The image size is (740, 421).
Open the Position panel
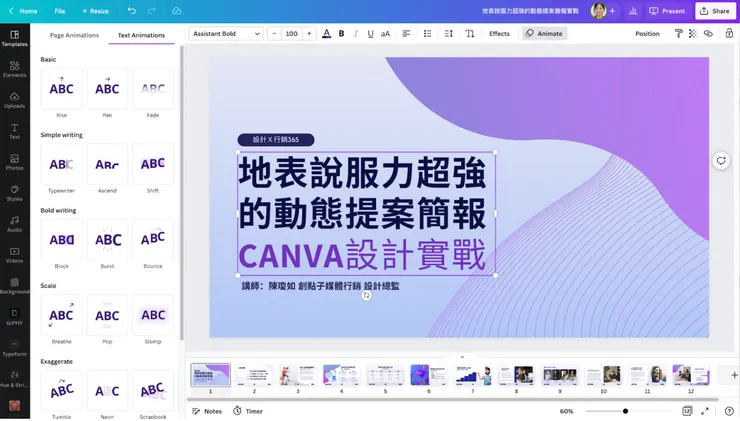tap(647, 34)
